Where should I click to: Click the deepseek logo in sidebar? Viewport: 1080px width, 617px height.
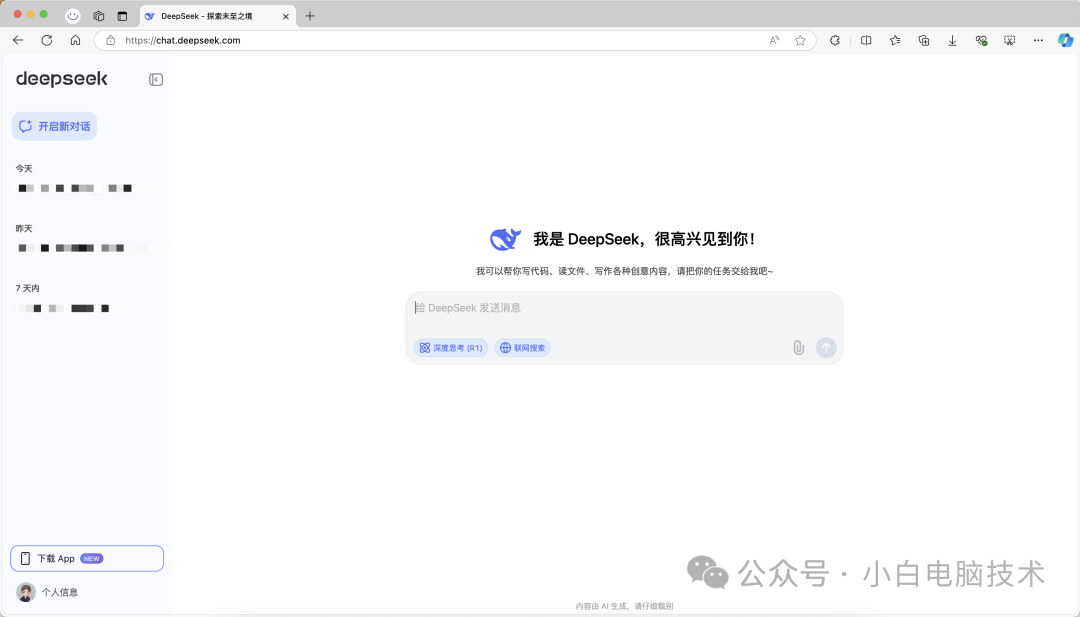62,79
